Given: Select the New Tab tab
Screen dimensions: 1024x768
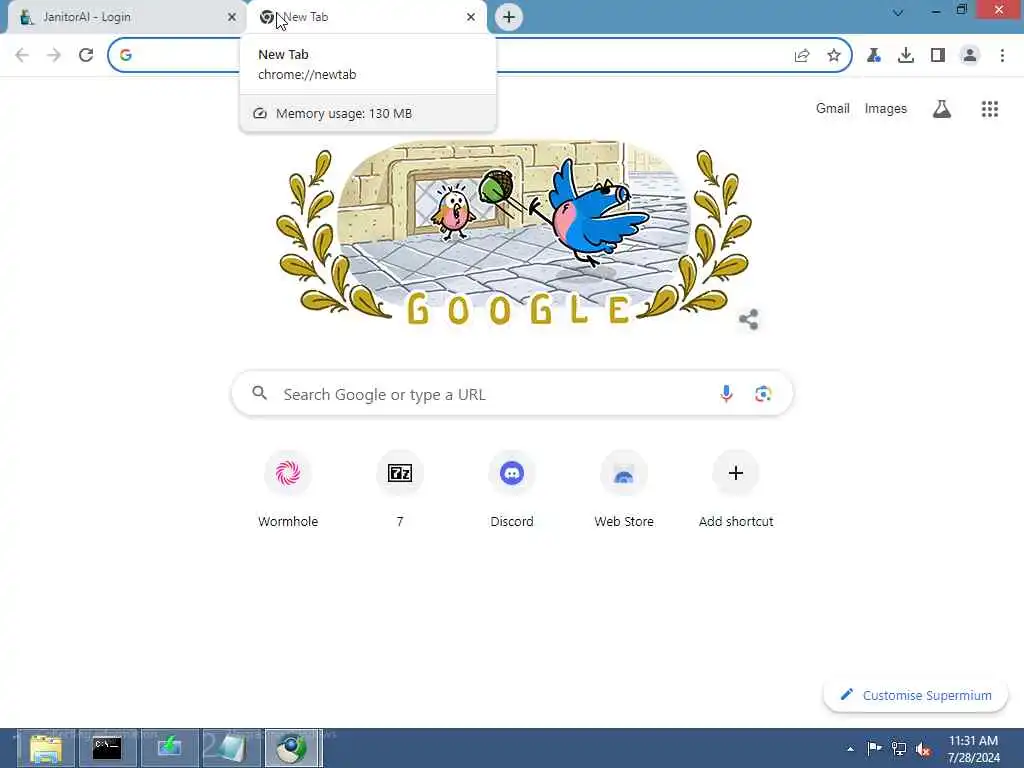Looking at the screenshot, I should click(367, 17).
